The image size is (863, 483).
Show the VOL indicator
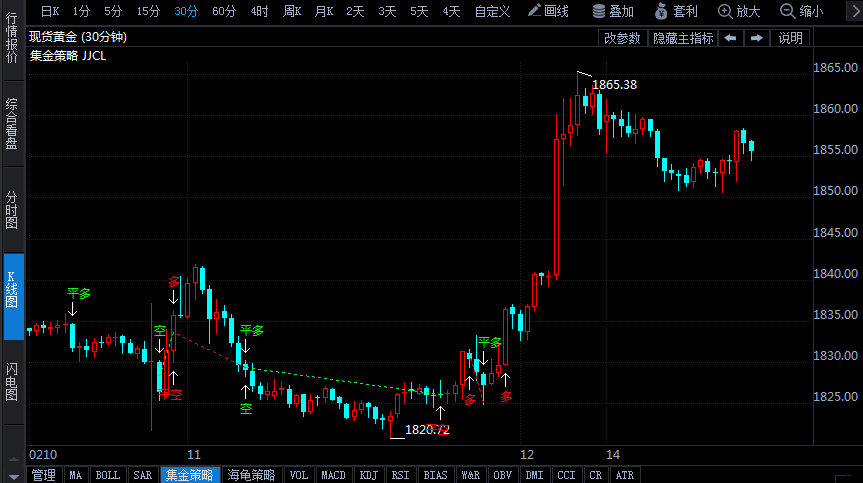coord(299,475)
